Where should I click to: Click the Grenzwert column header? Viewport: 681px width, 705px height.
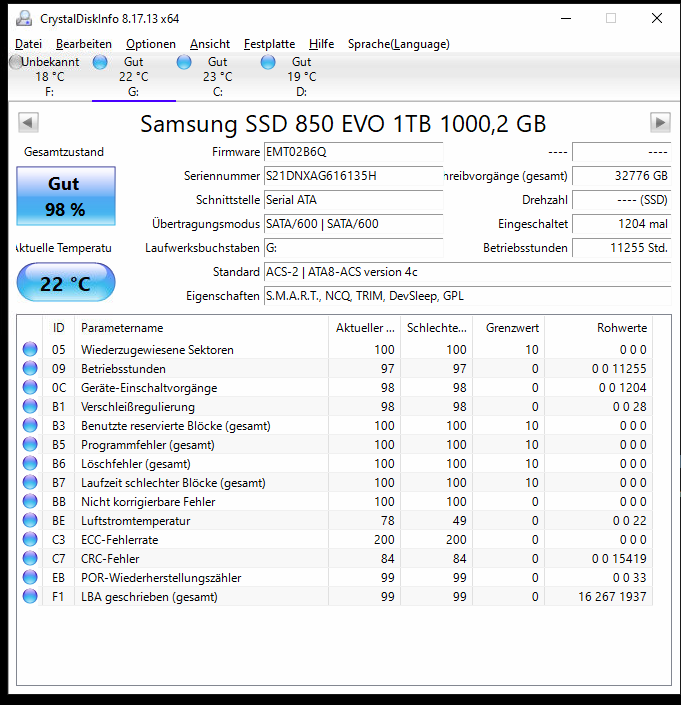508,328
